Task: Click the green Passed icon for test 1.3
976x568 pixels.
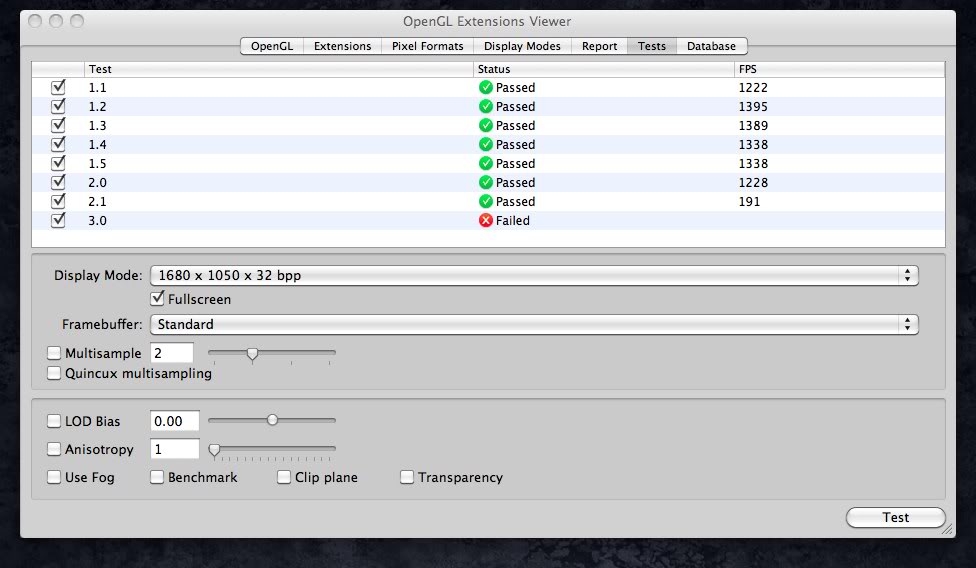Action: point(486,126)
